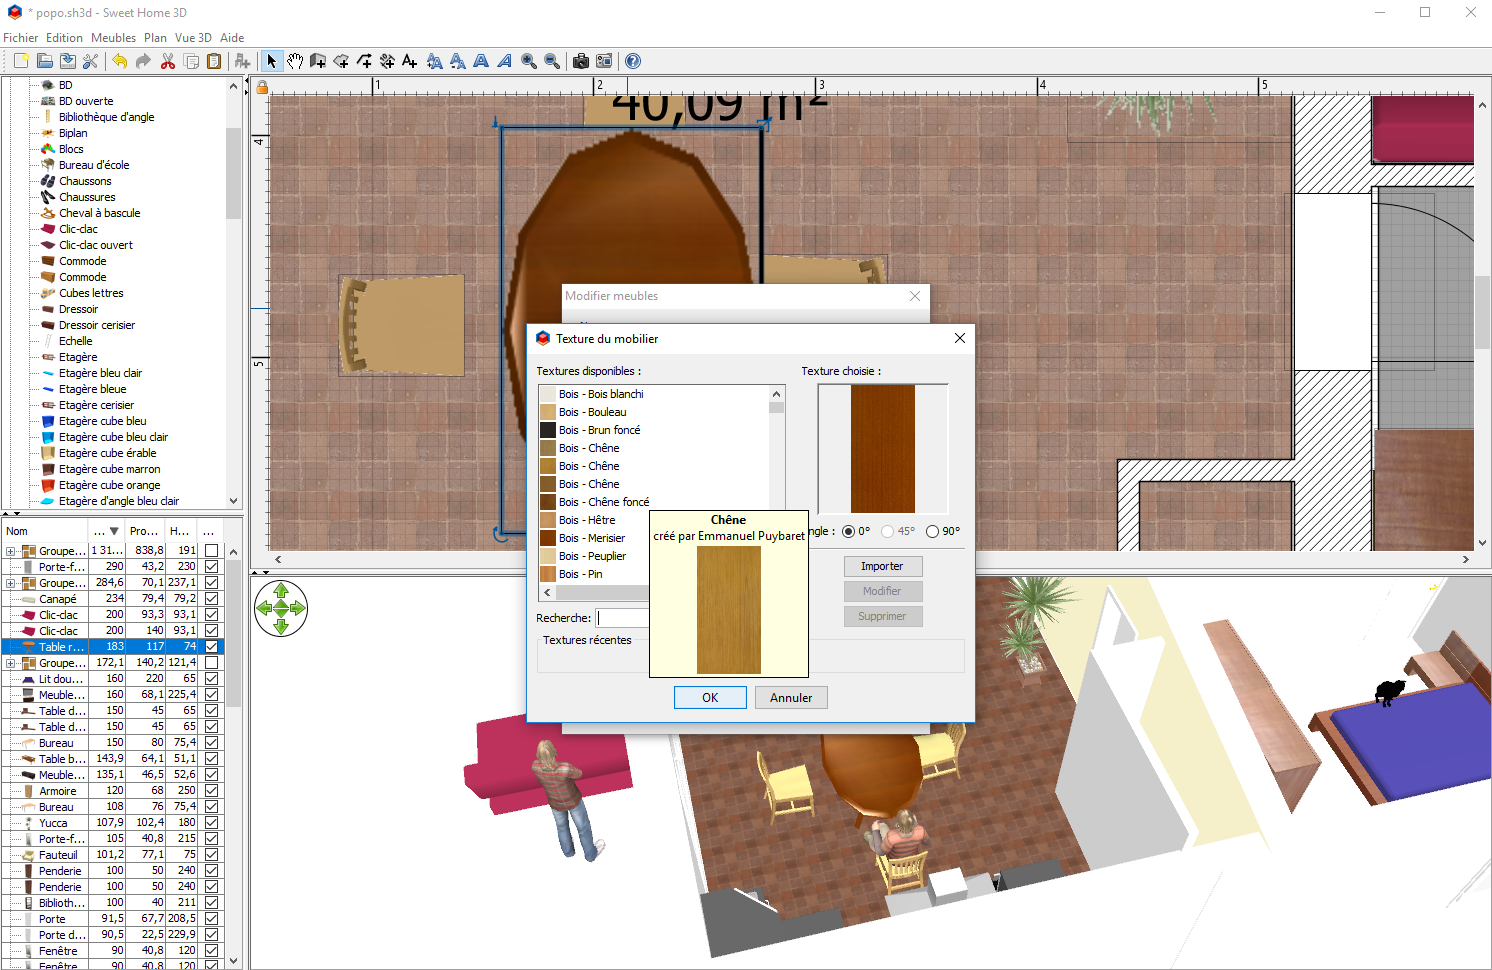The image size is (1492, 970).
Task: Choose the Create rooms tool
Action: [341, 61]
